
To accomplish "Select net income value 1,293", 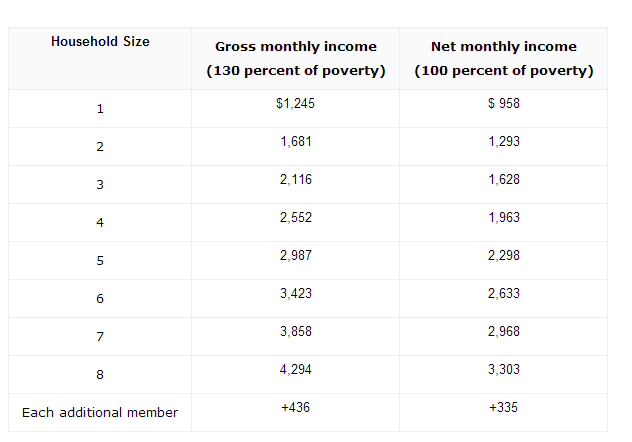I will coord(503,142).
